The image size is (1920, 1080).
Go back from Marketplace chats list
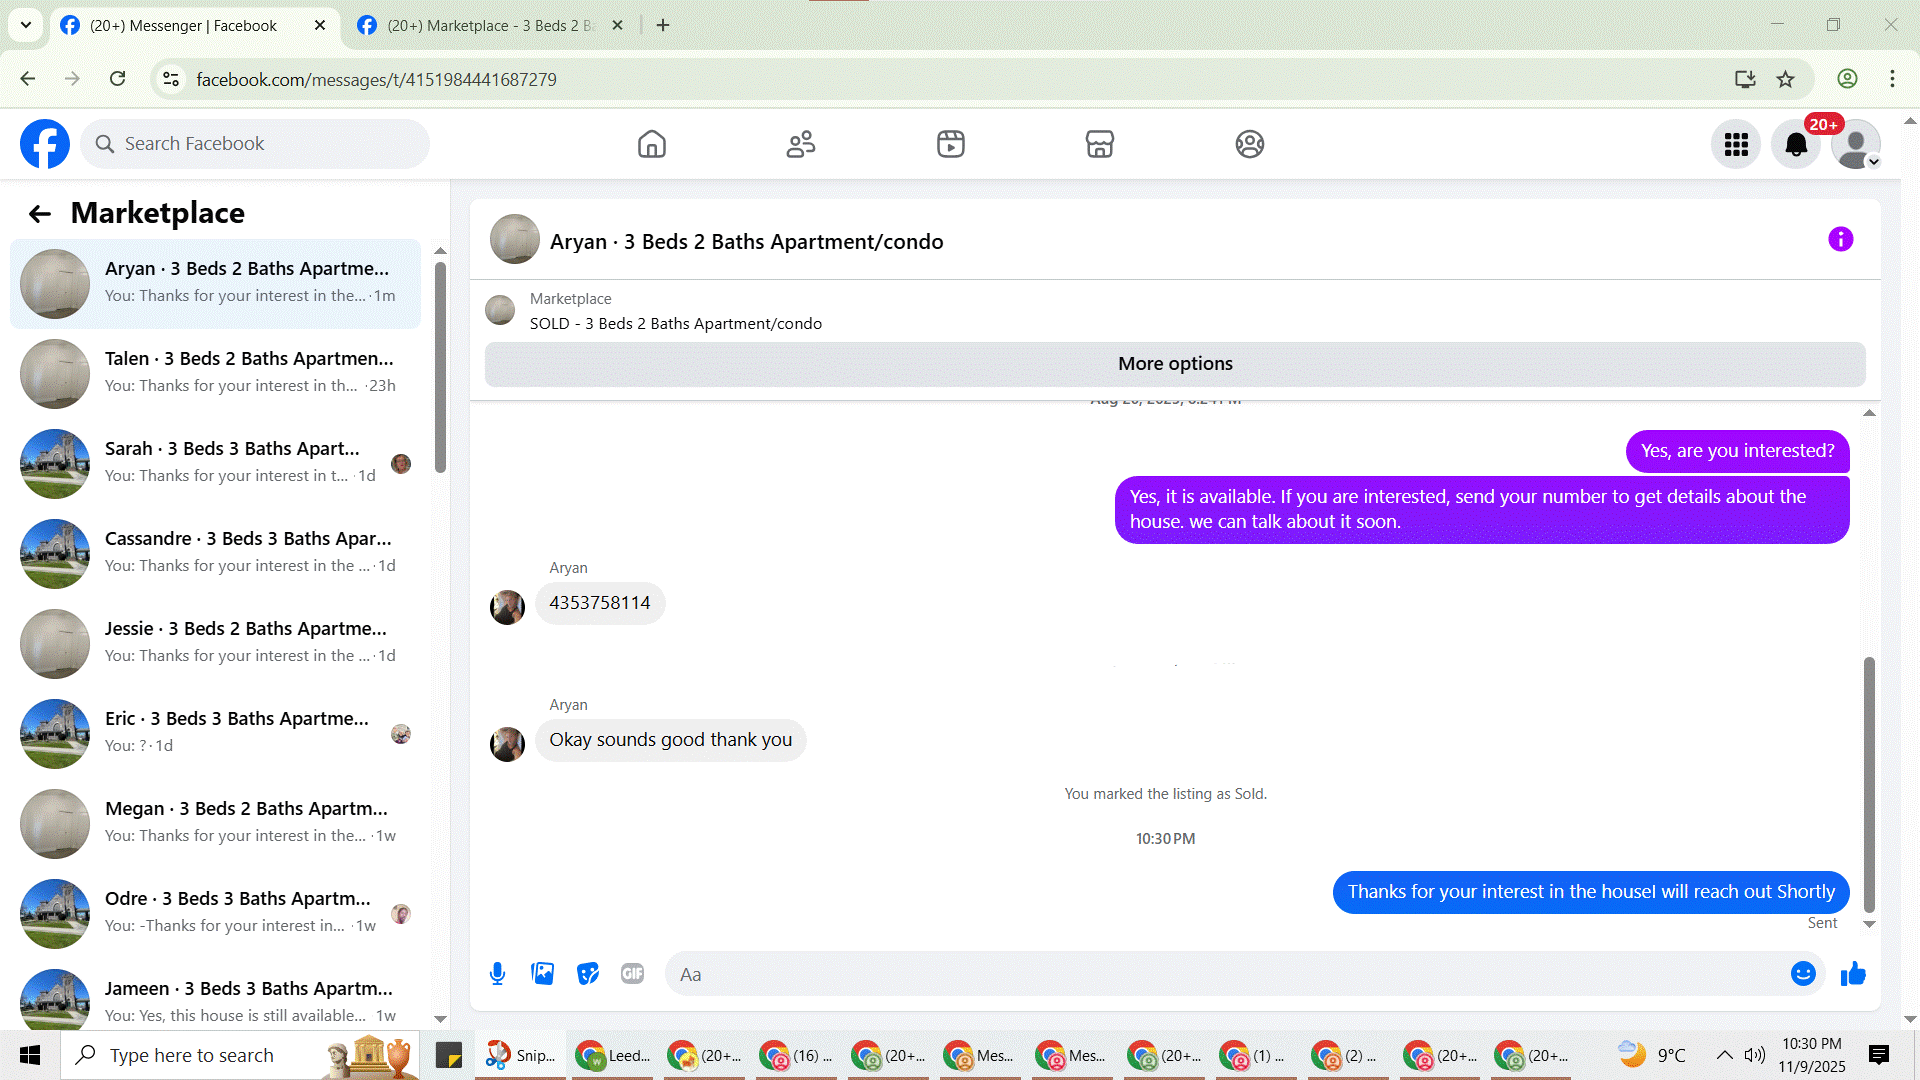(40, 213)
